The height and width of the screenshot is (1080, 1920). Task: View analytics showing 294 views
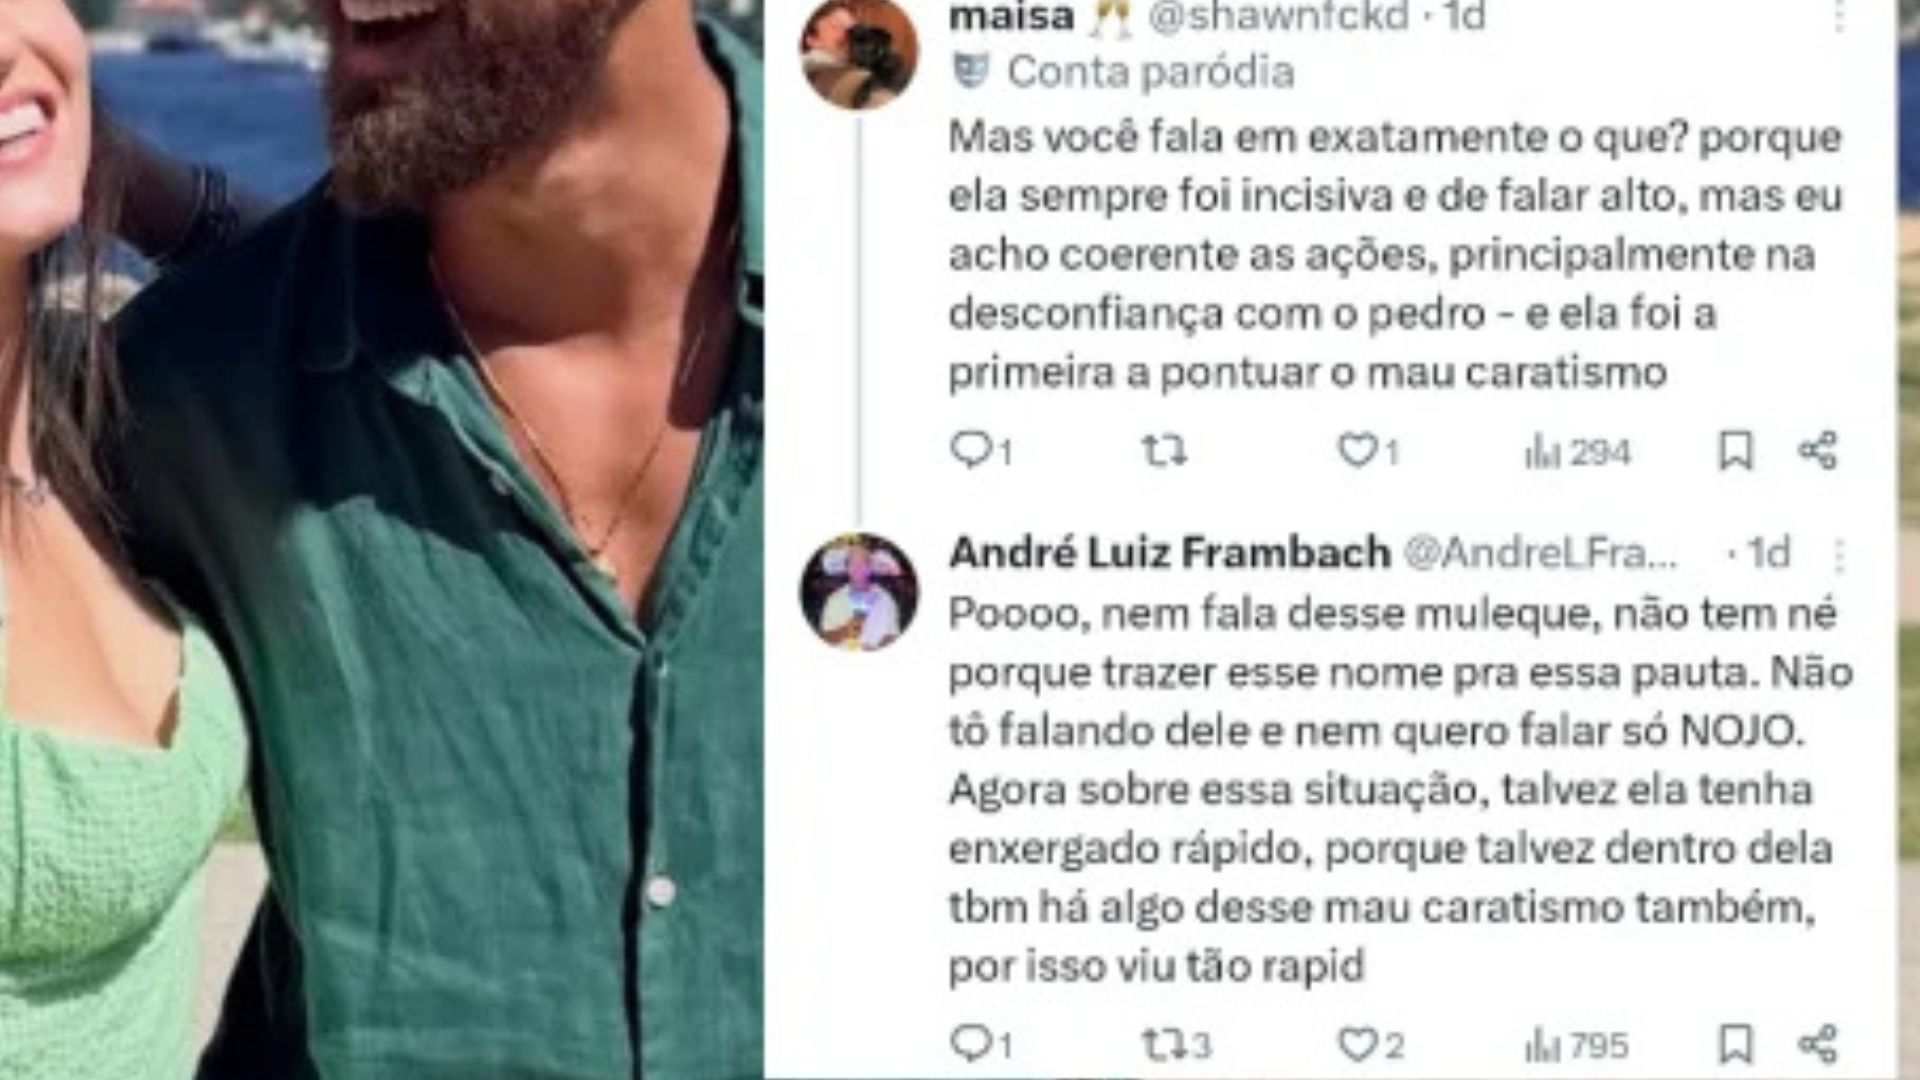tap(1577, 453)
